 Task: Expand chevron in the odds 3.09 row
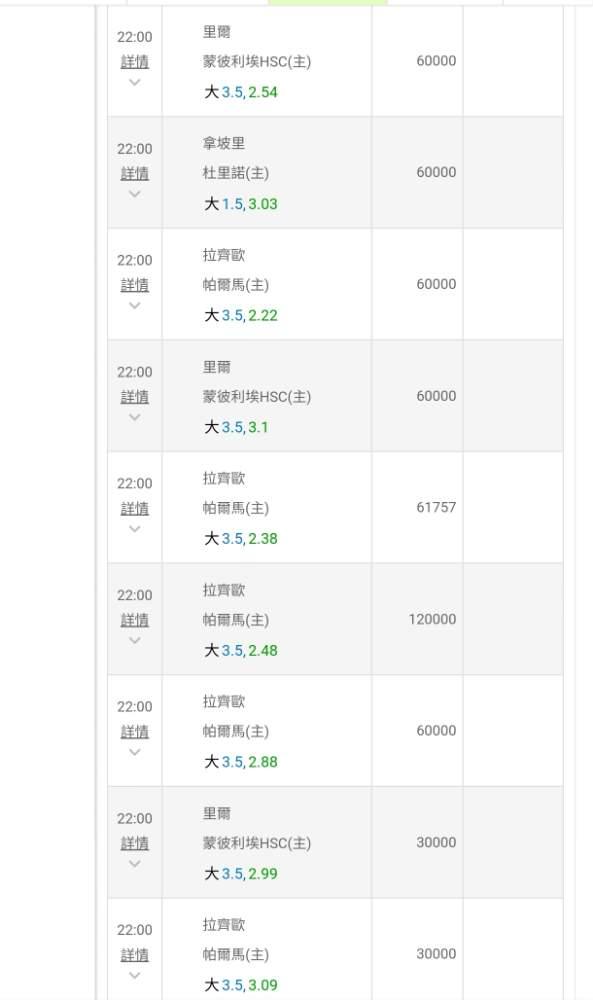coord(135,975)
